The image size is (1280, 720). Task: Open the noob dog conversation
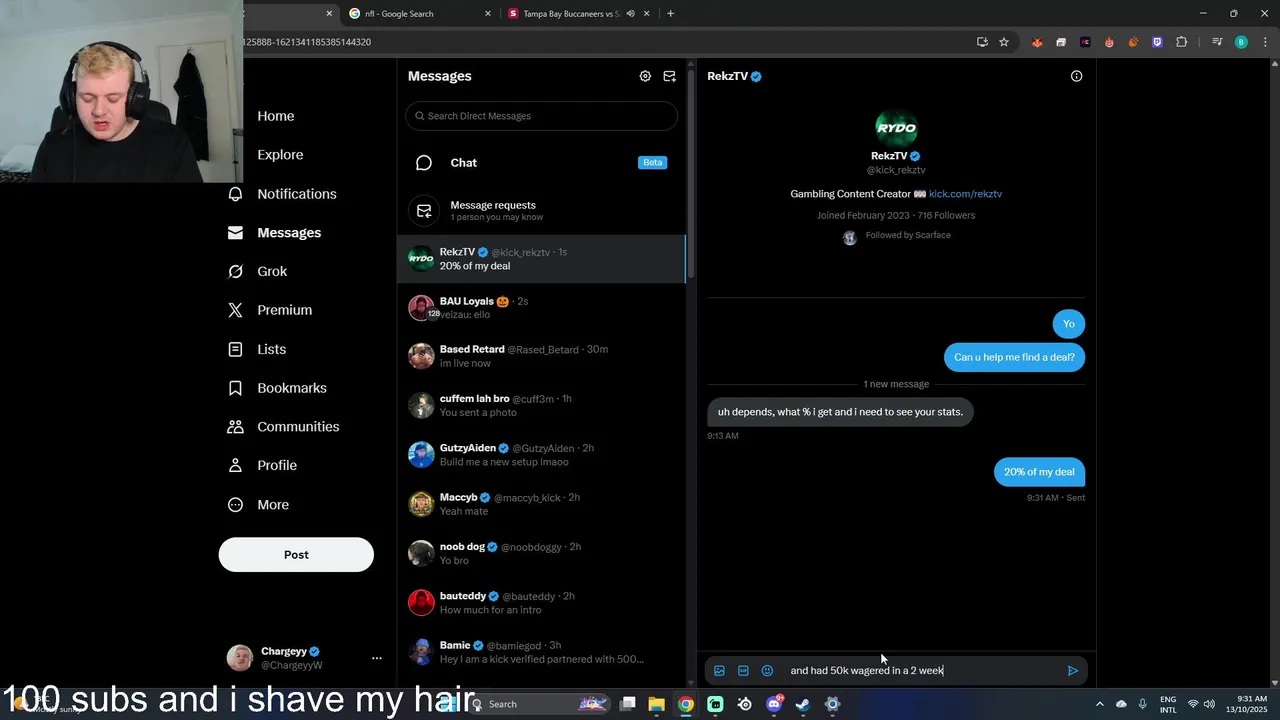(x=541, y=553)
